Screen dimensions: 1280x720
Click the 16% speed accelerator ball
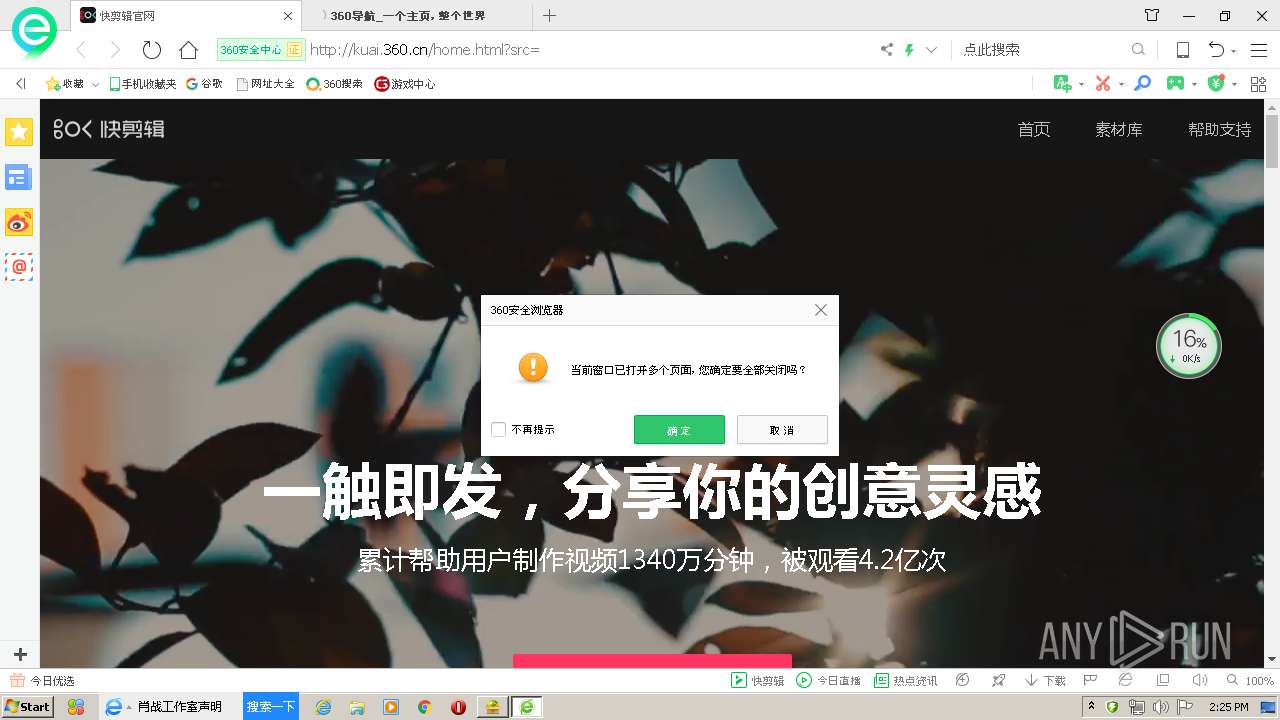[1188, 346]
